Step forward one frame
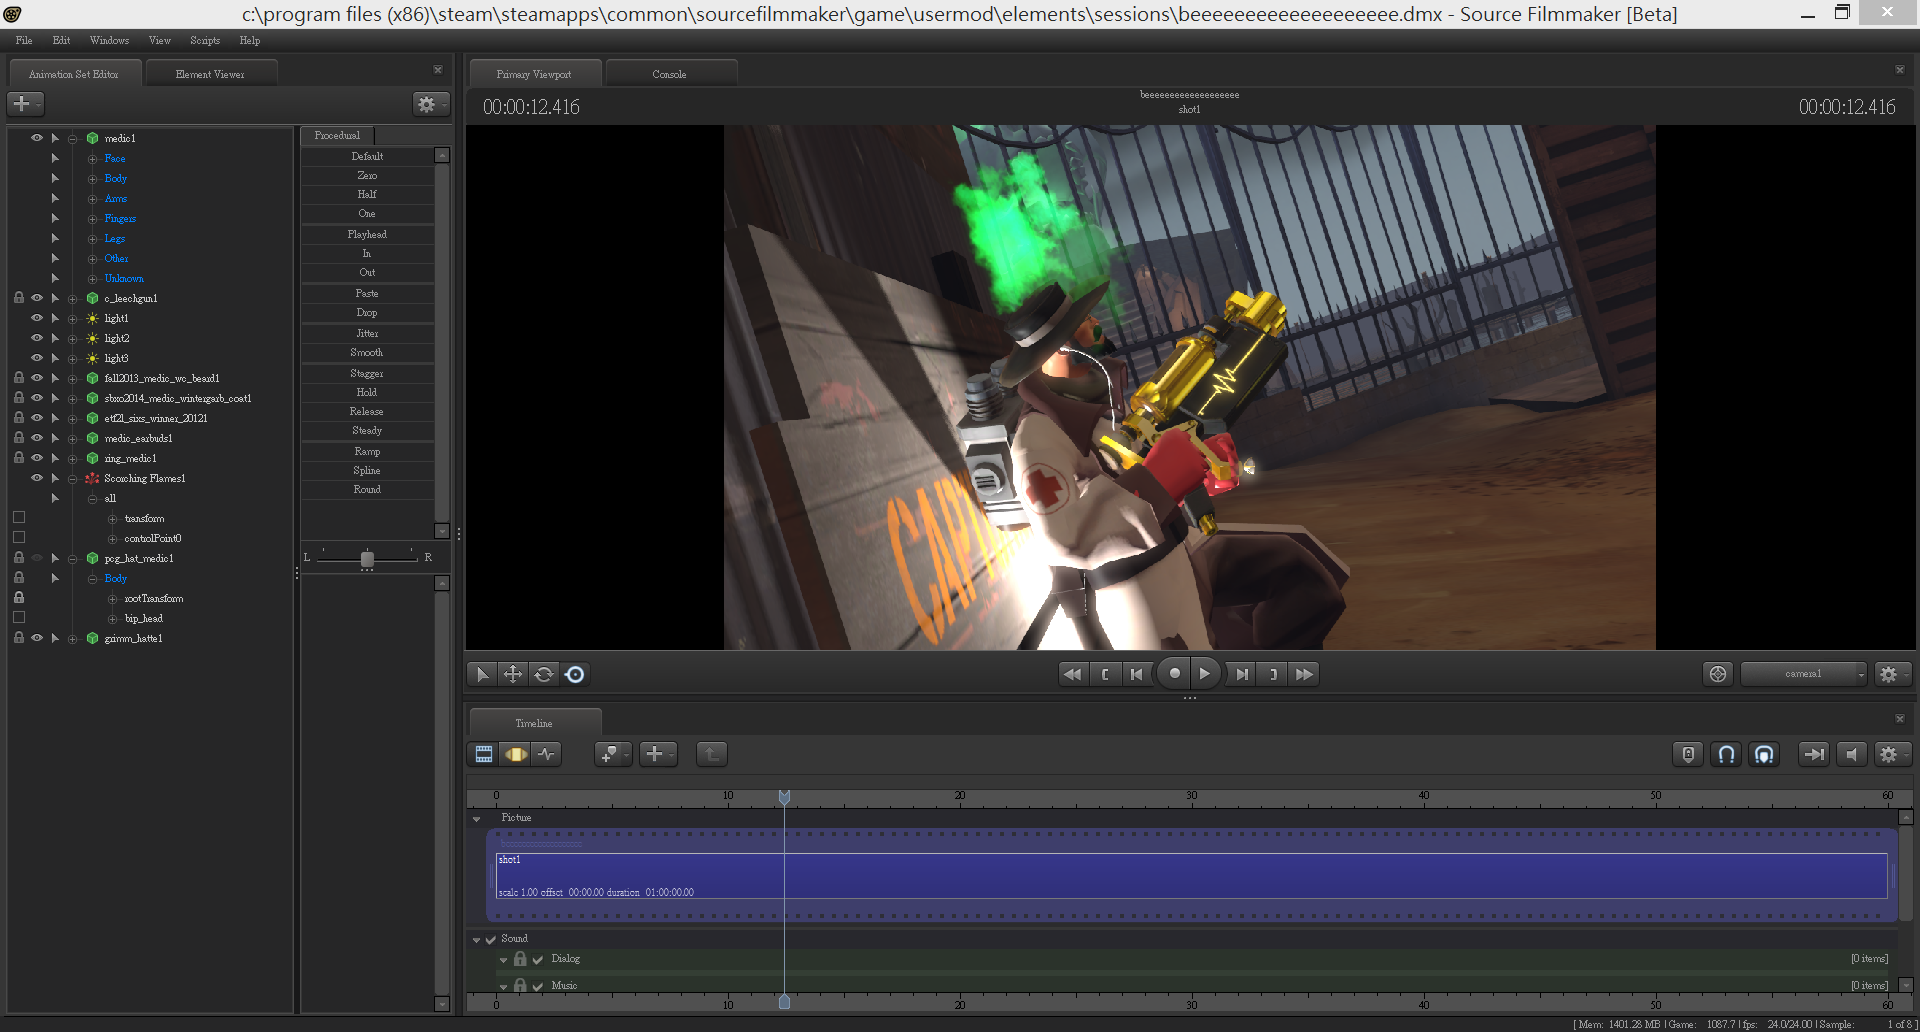The image size is (1920, 1032). pyautogui.click(x=1241, y=674)
